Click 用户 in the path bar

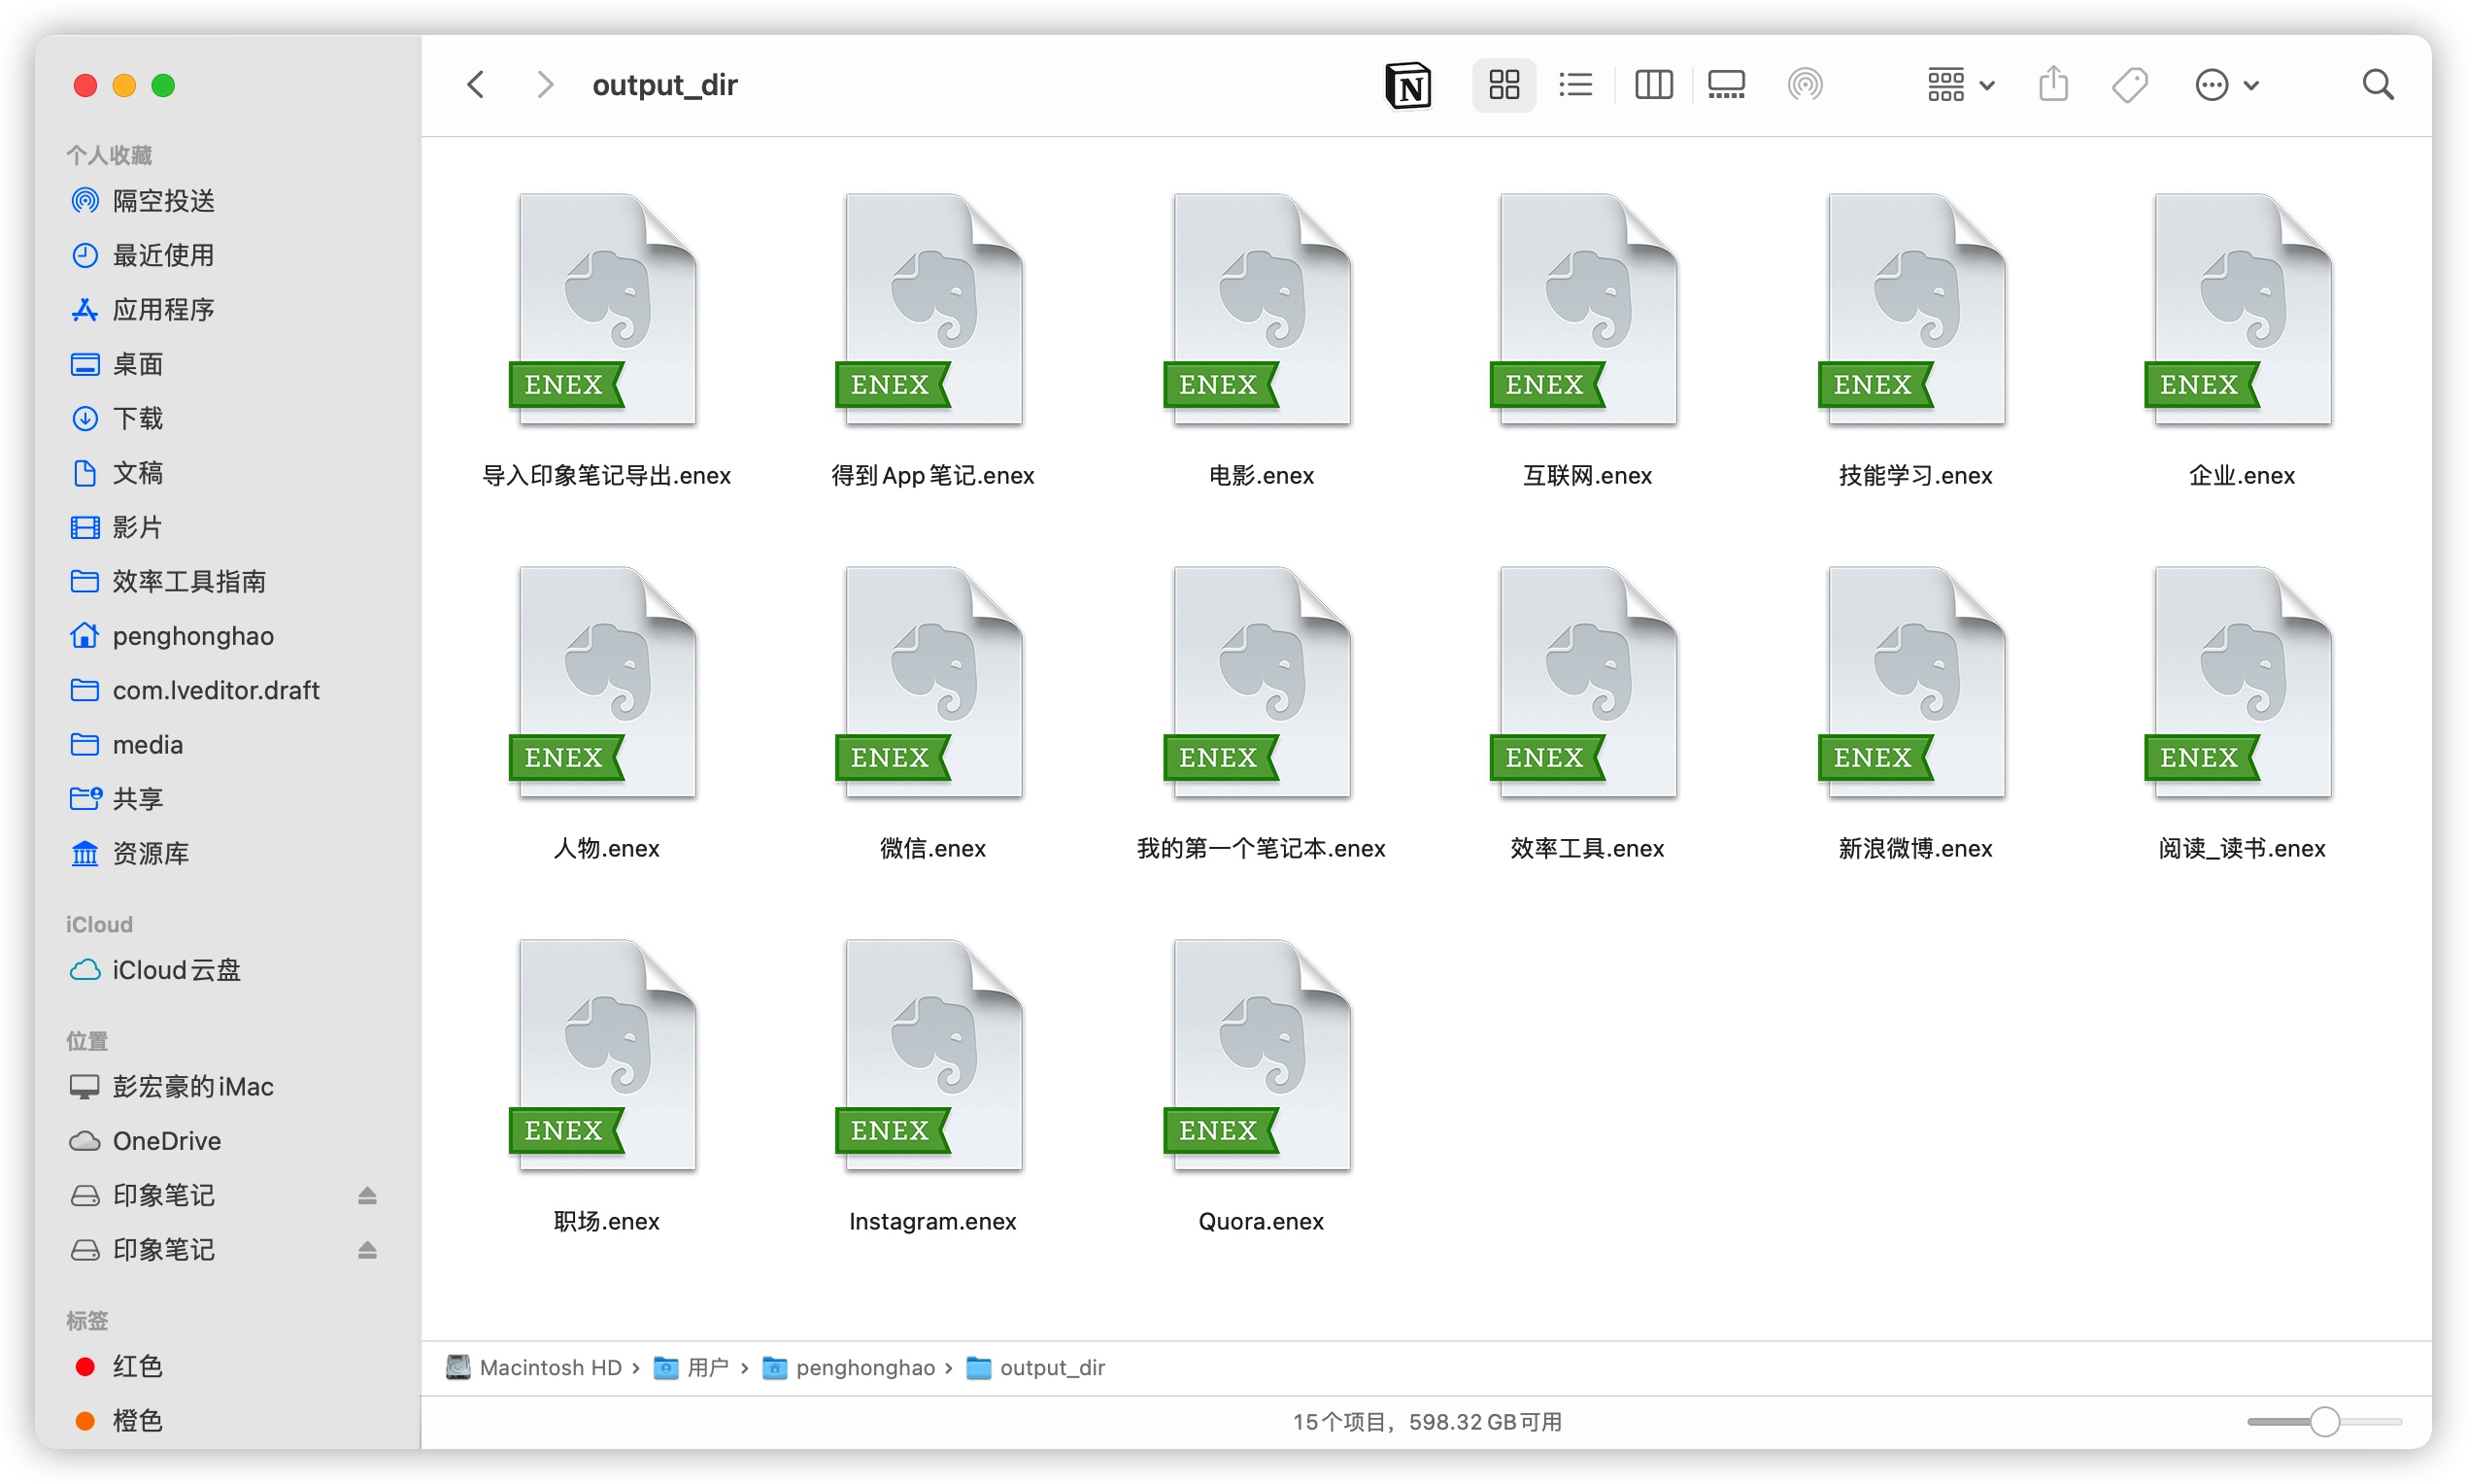tap(691, 1367)
